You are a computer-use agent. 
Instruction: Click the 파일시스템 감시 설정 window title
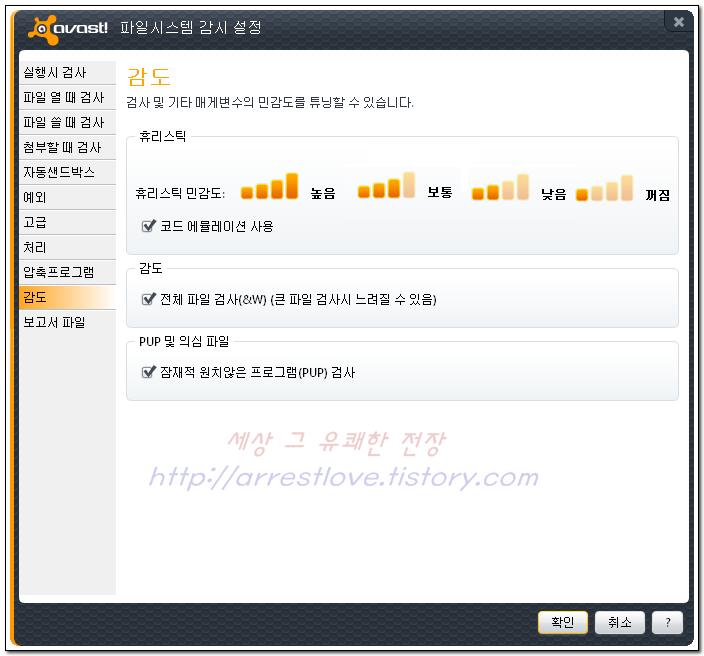190,28
